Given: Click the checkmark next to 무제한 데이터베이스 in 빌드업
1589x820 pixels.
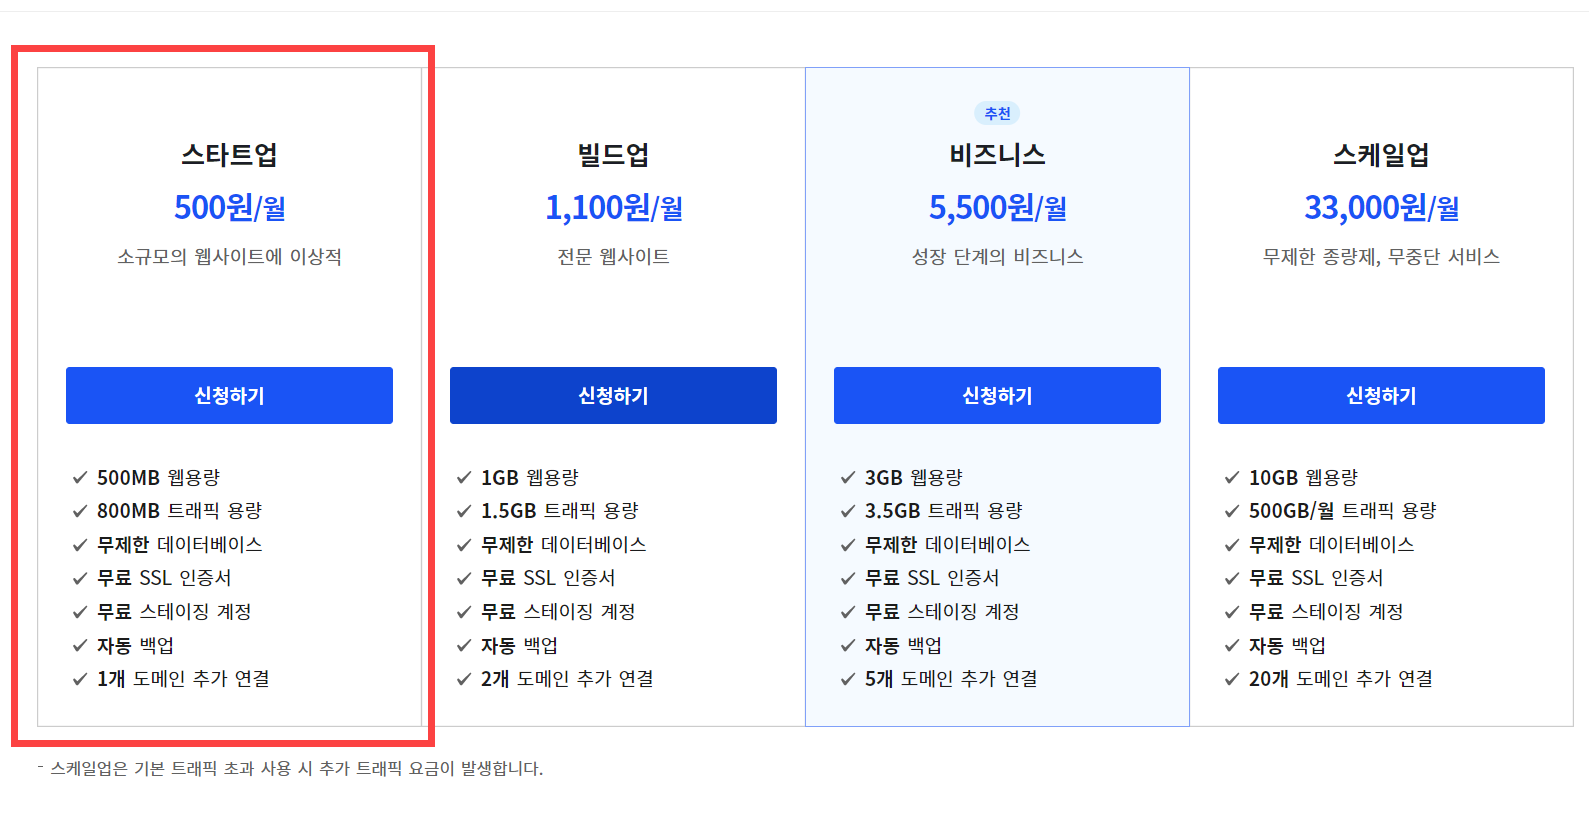Looking at the screenshot, I should tap(462, 545).
